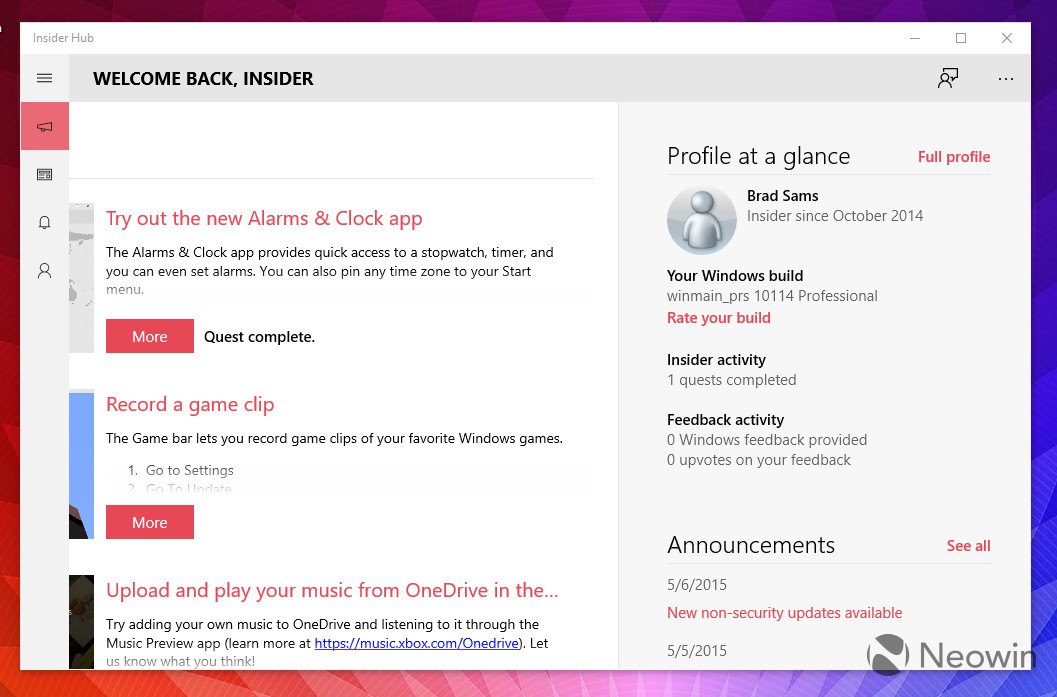Click 'Your Windows build' label
This screenshot has width=1057, height=697.
click(x=735, y=276)
